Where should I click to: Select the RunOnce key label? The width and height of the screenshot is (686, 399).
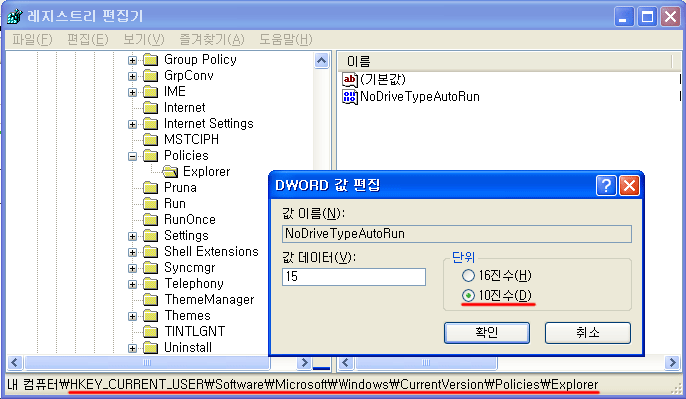pyautogui.click(x=190, y=220)
